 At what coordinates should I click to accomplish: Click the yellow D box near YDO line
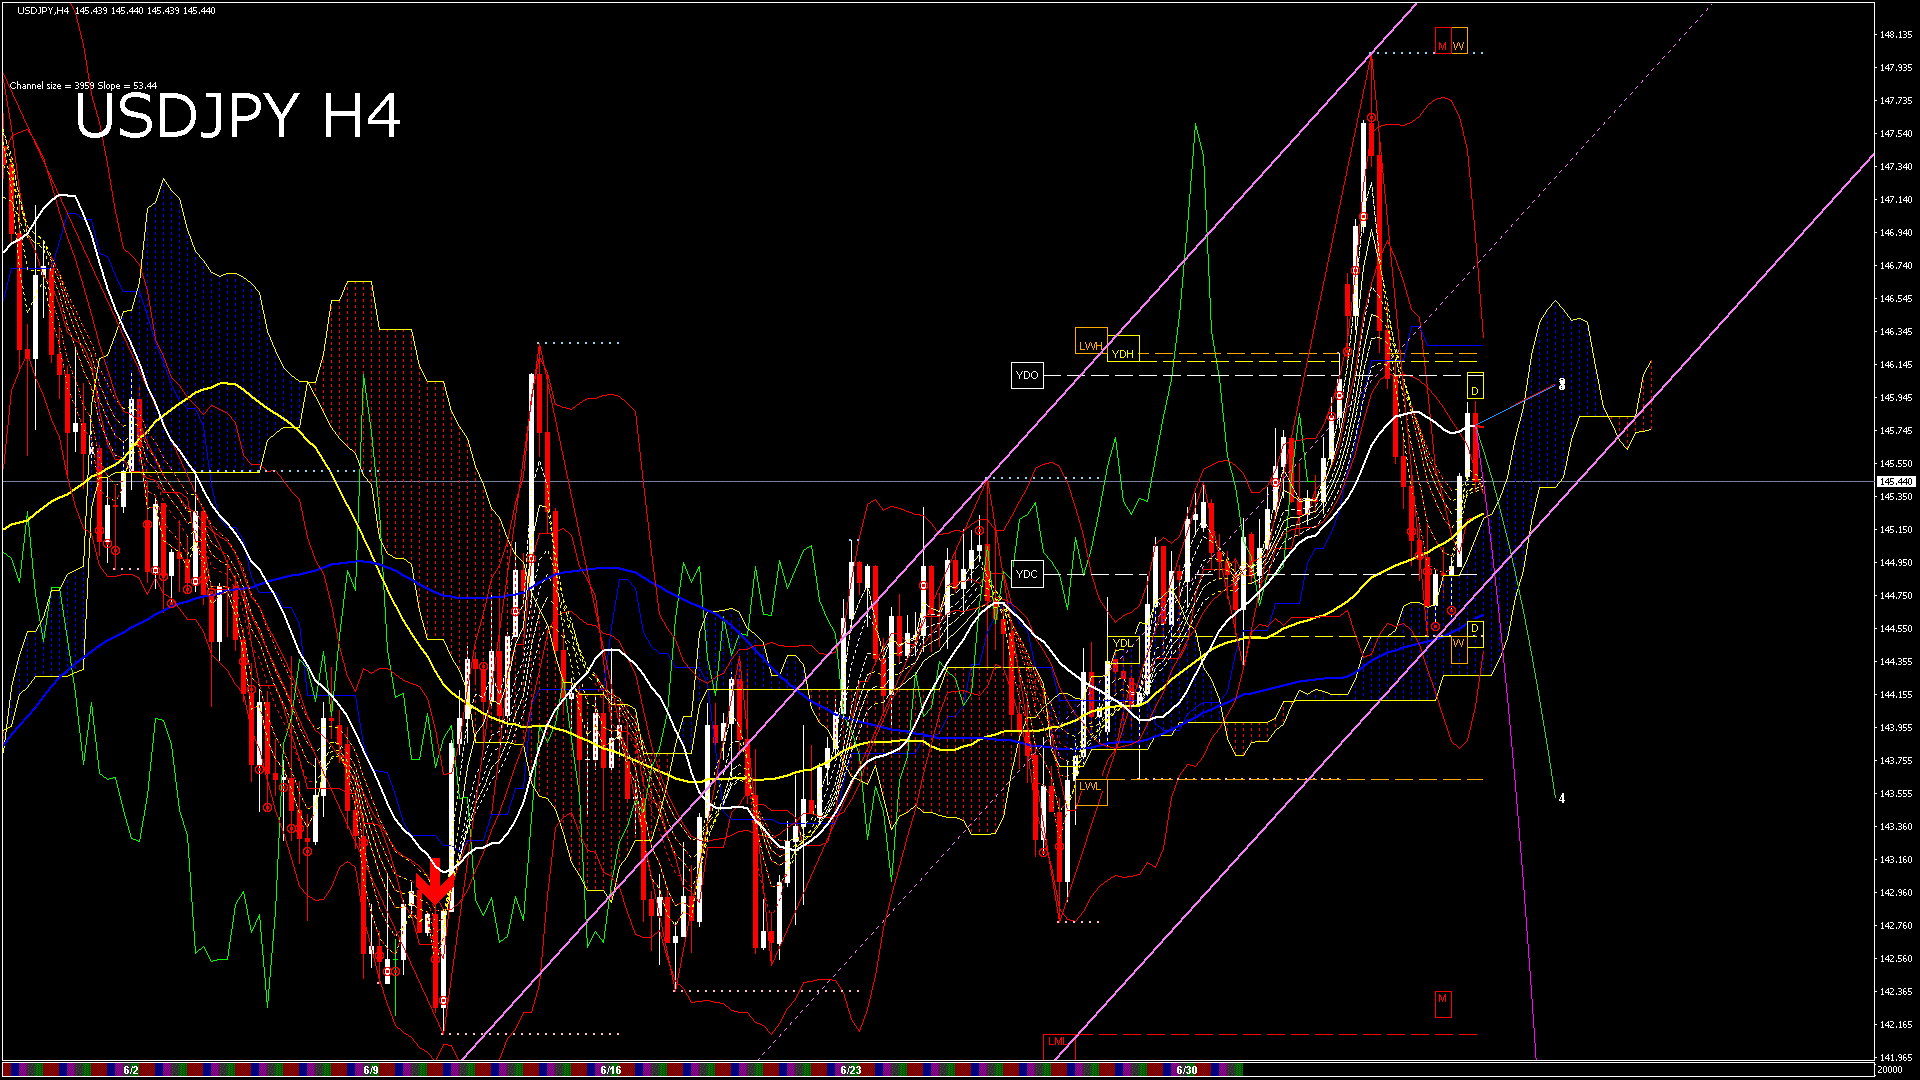(x=1475, y=388)
